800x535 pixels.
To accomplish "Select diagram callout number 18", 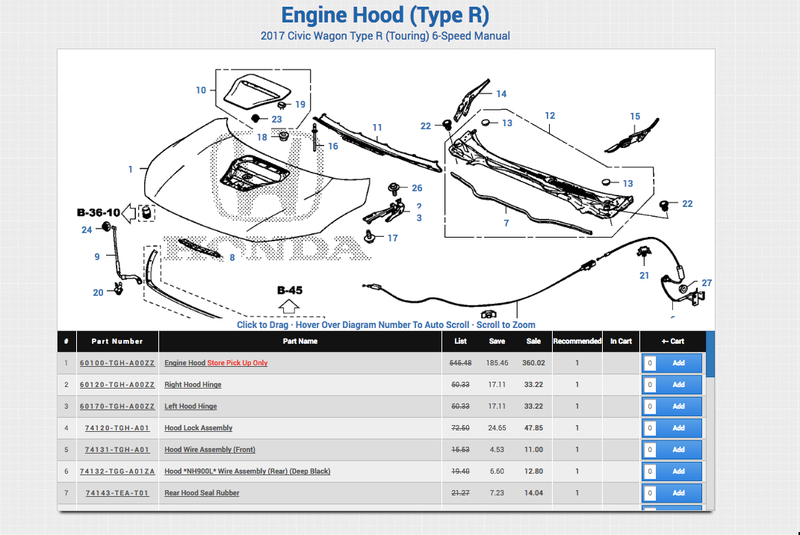I will 262,137.
